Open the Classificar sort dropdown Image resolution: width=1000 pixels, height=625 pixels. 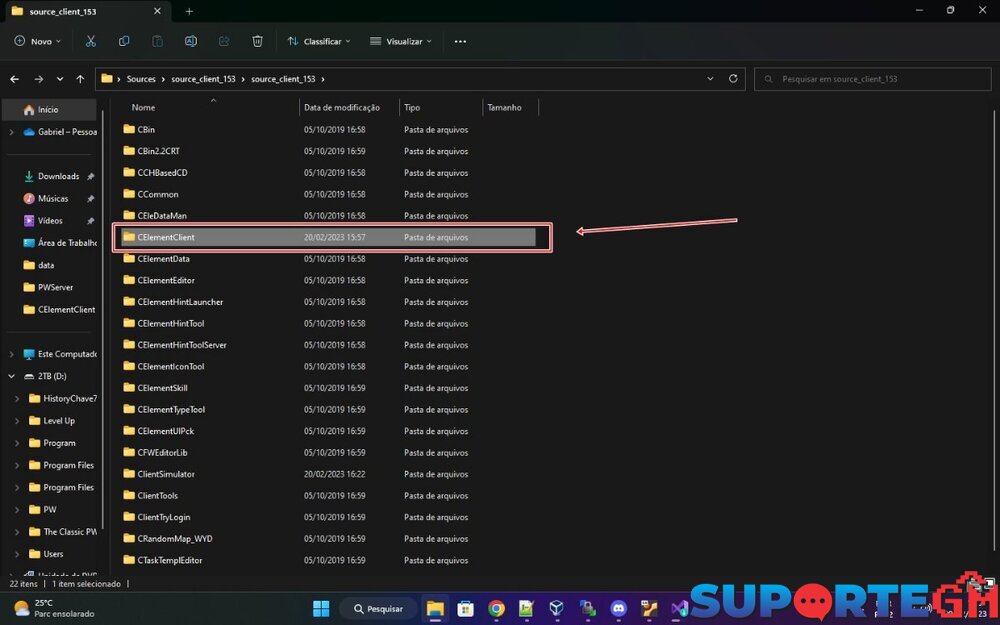[x=314, y=41]
